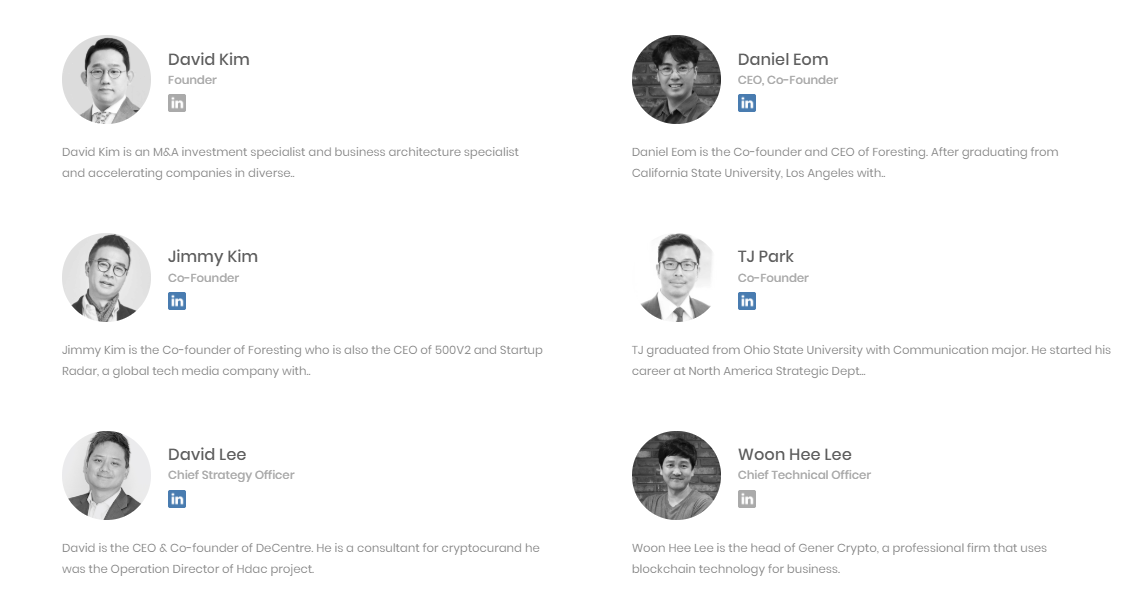Open TJ Park's LinkedIn icon
1135x589 pixels.
[x=746, y=301]
